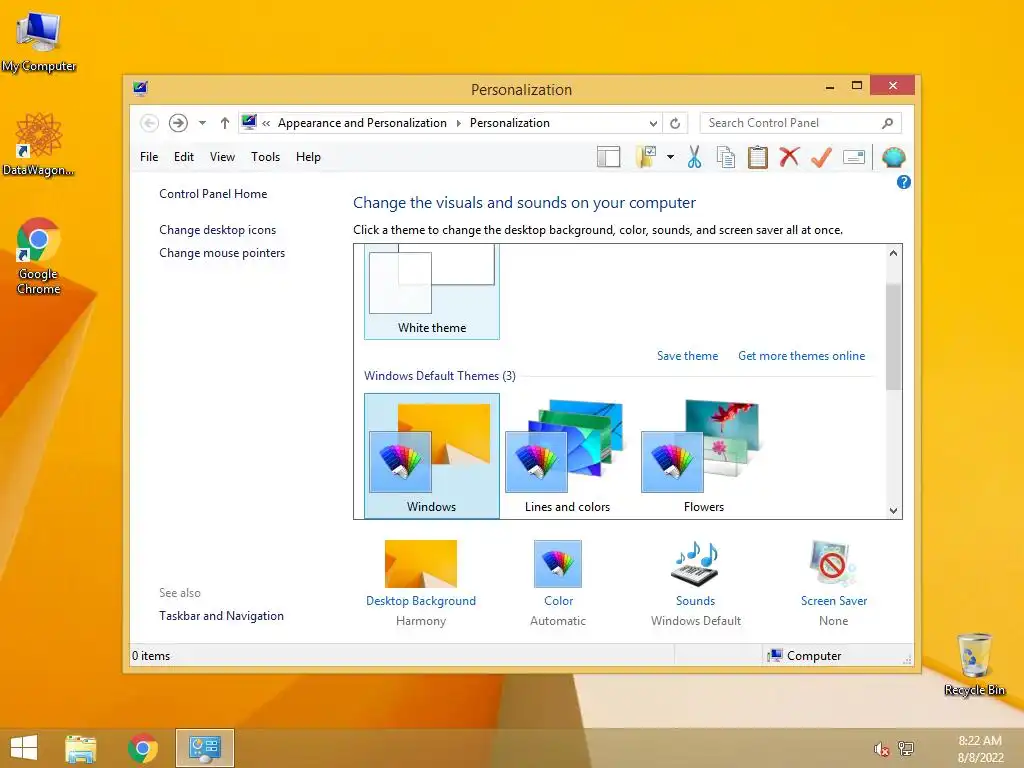Open the dropdown arrow beside folder options icon
Viewport: 1024px width, 768px height.
click(x=670, y=157)
